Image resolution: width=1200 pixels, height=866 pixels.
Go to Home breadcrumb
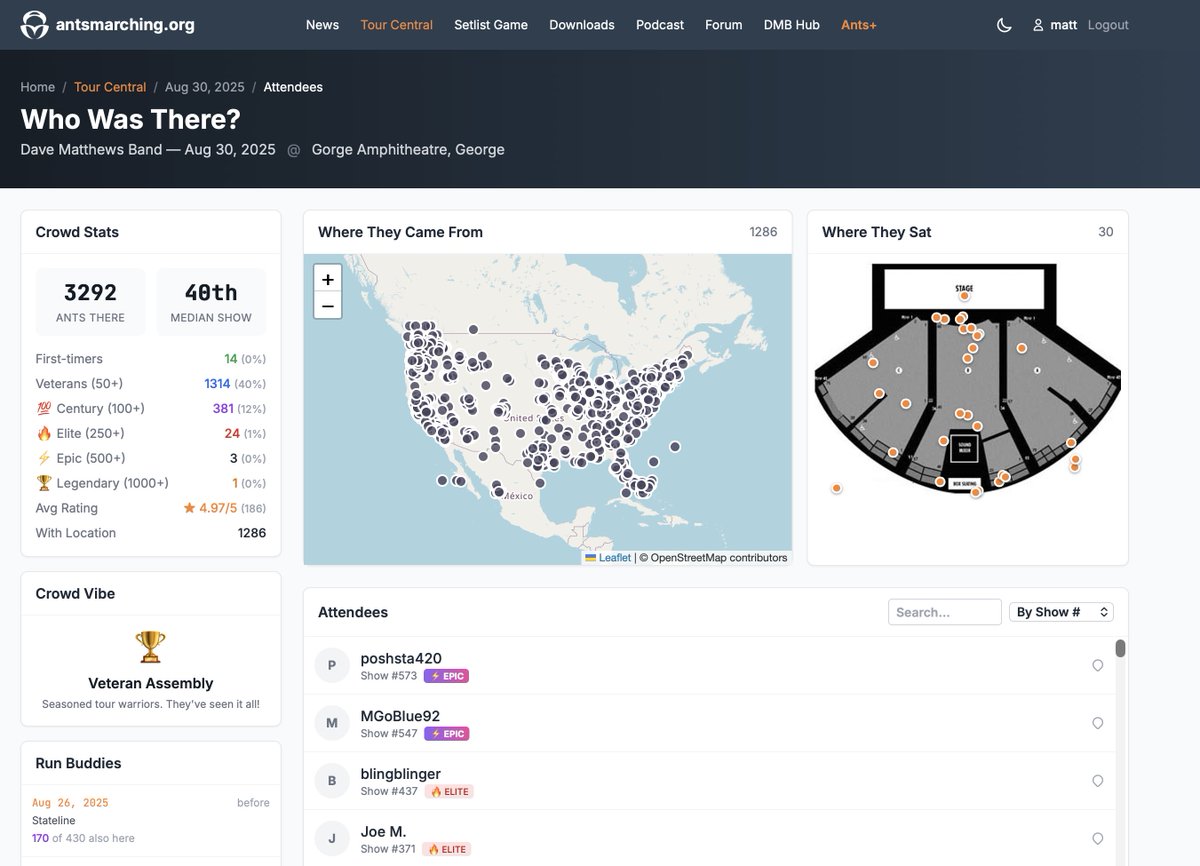pos(38,87)
